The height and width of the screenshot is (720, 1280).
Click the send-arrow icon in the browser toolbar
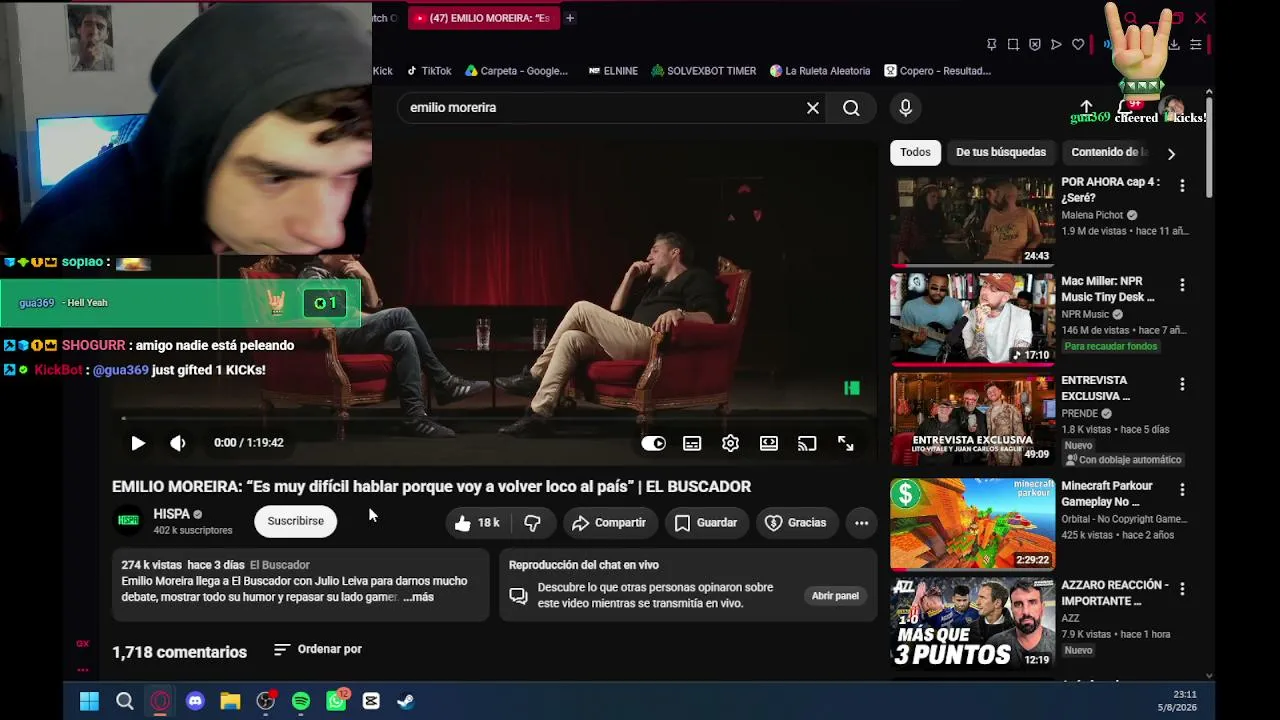[x=1056, y=45]
